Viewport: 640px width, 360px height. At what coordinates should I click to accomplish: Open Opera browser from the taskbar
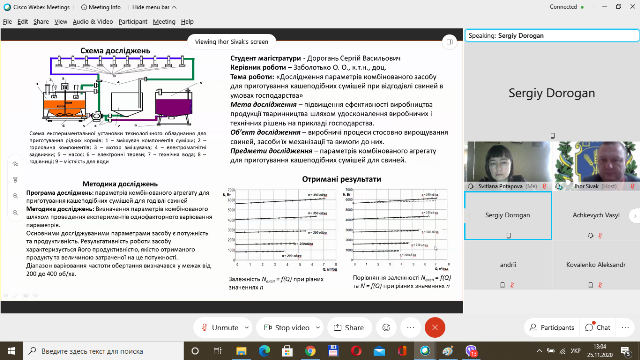tap(356, 351)
